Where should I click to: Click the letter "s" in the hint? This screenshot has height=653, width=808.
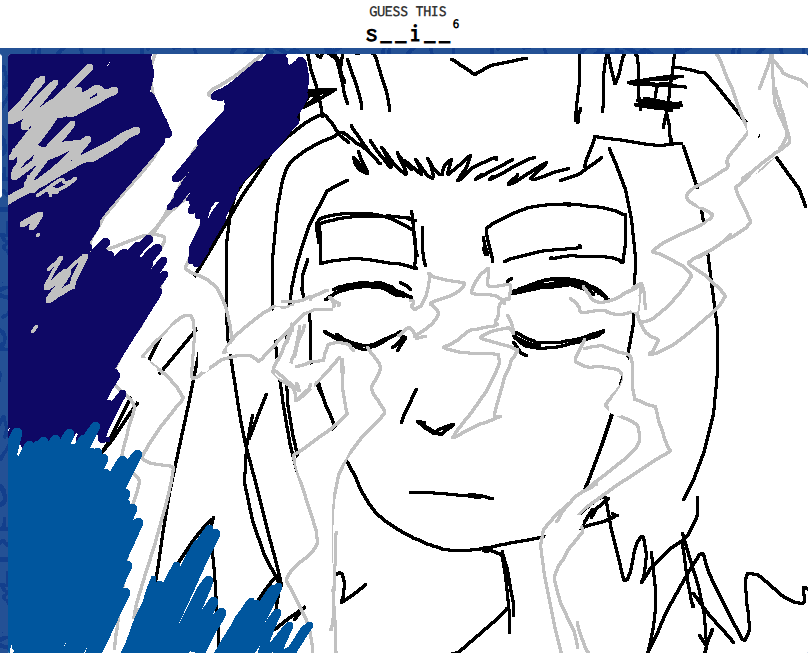[372, 34]
